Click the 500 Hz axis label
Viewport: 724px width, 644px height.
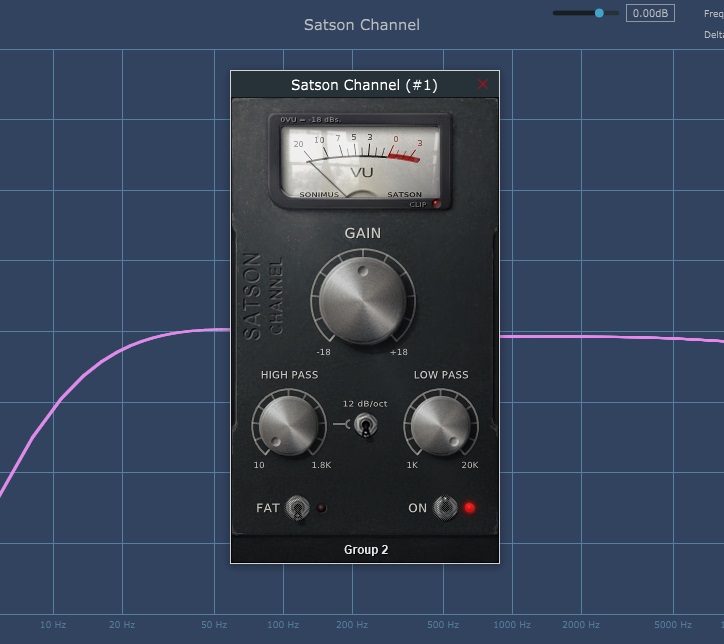coord(443,625)
